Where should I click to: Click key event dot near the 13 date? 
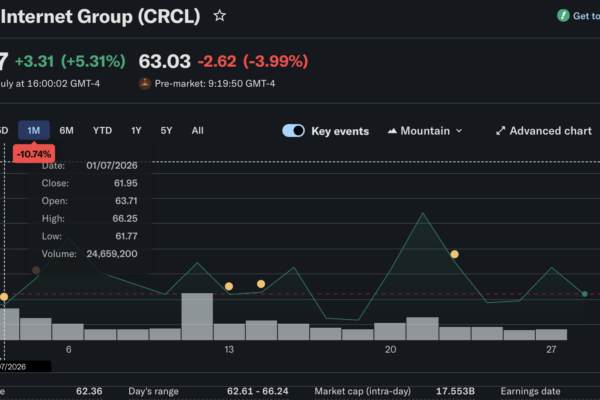229,286
